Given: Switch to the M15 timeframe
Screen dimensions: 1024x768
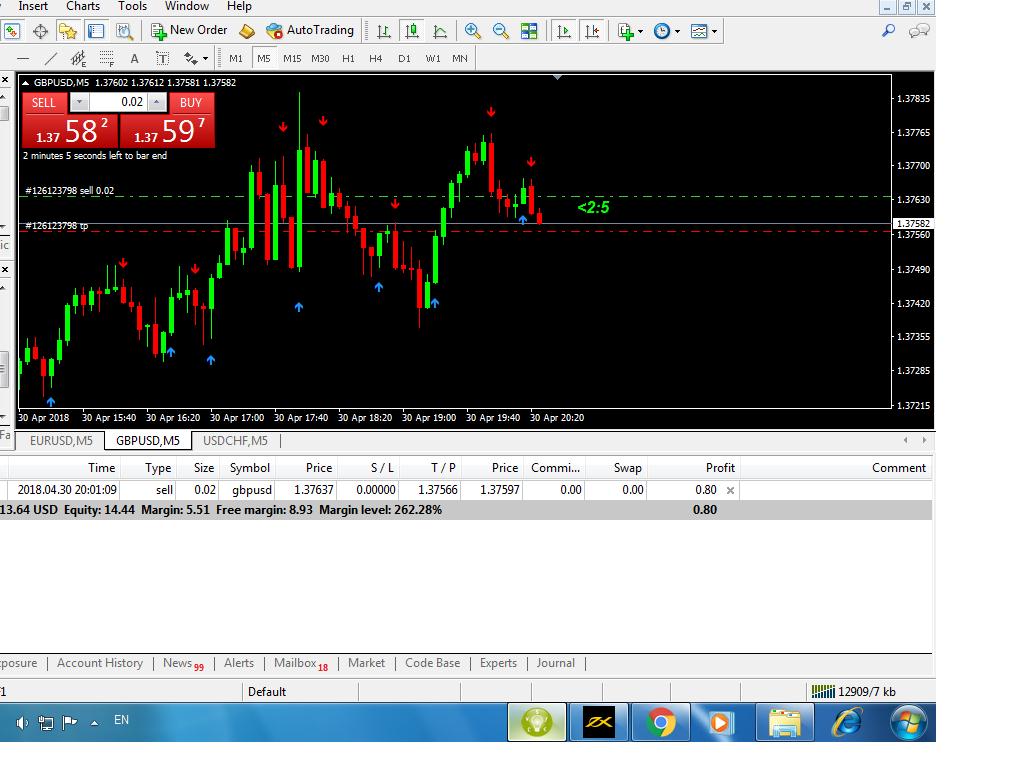Looking at the screenshot, I should (292, 59).
